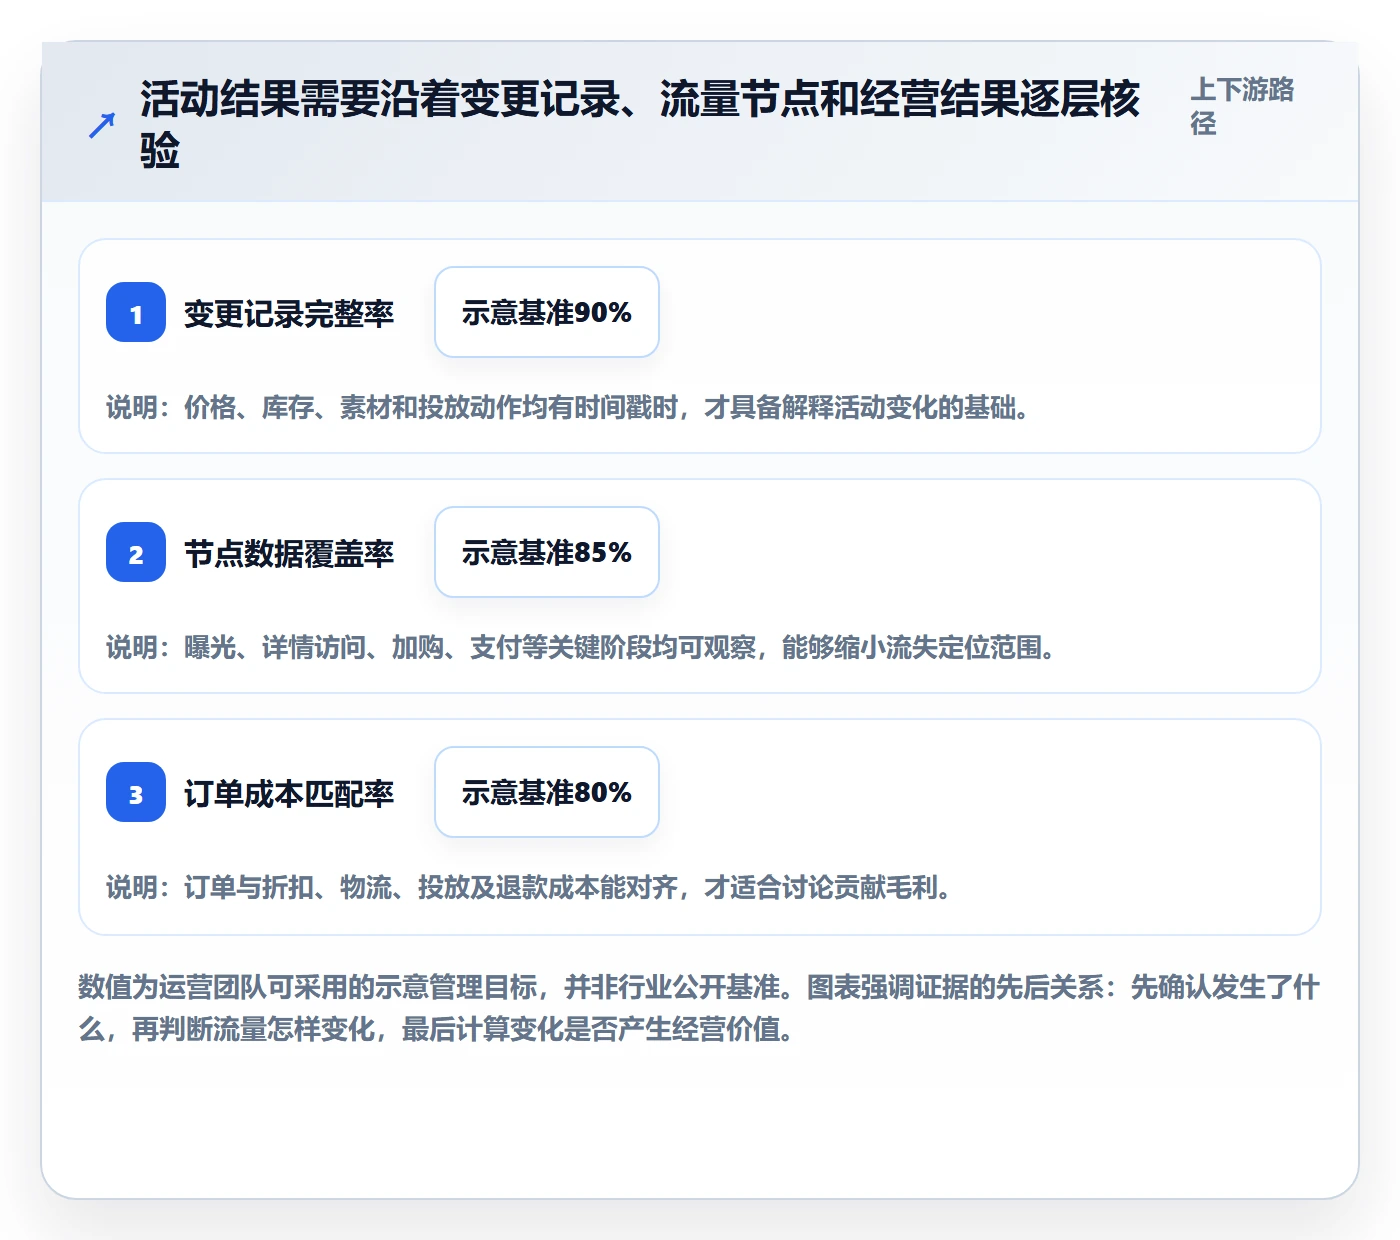Click the main title 活动结果需要沿着变更记录
The height and width of the screenshot is (1240, 1400).
(640, 125)
